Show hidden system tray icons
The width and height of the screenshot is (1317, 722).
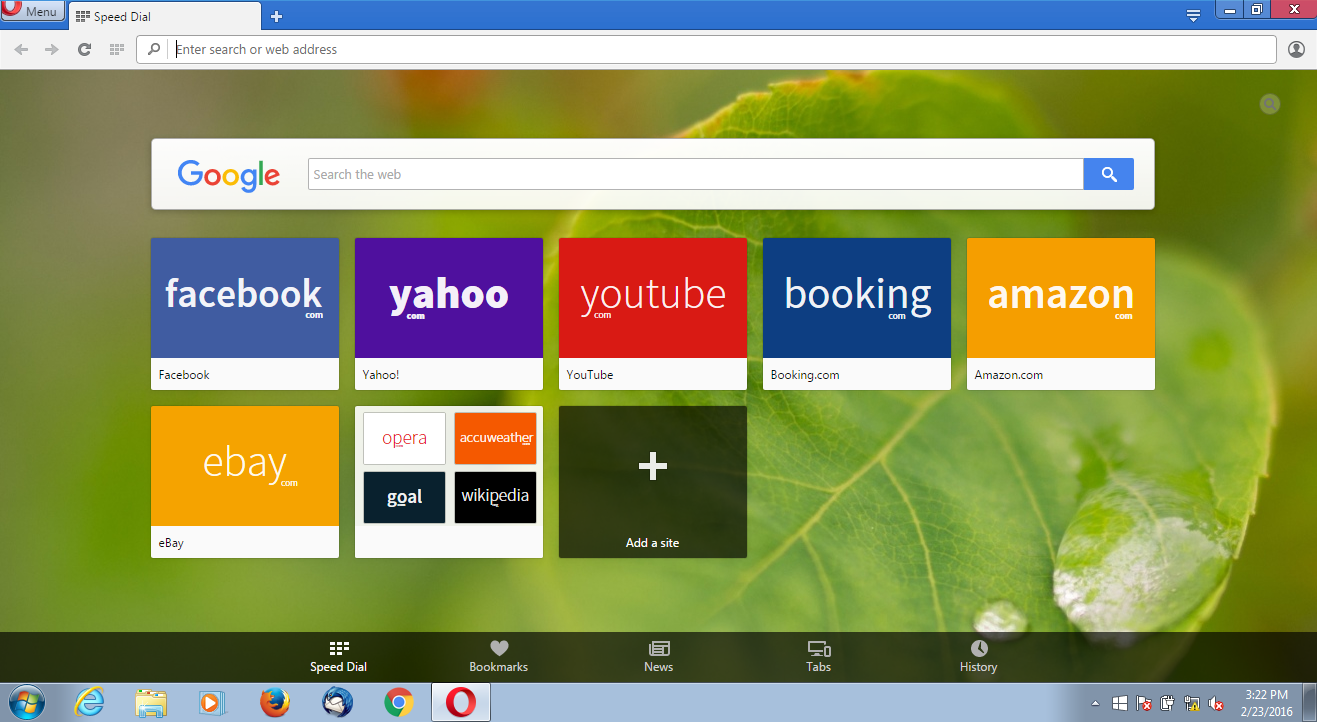pos(1095,704)
